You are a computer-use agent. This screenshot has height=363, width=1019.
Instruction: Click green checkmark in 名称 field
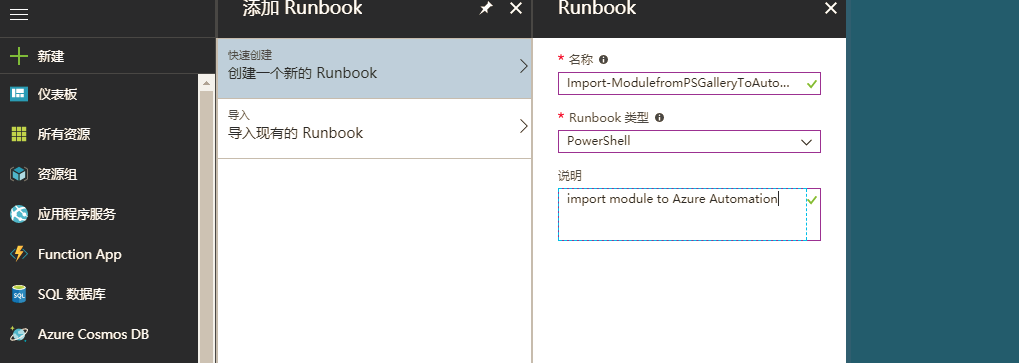[x=812, y=84]
